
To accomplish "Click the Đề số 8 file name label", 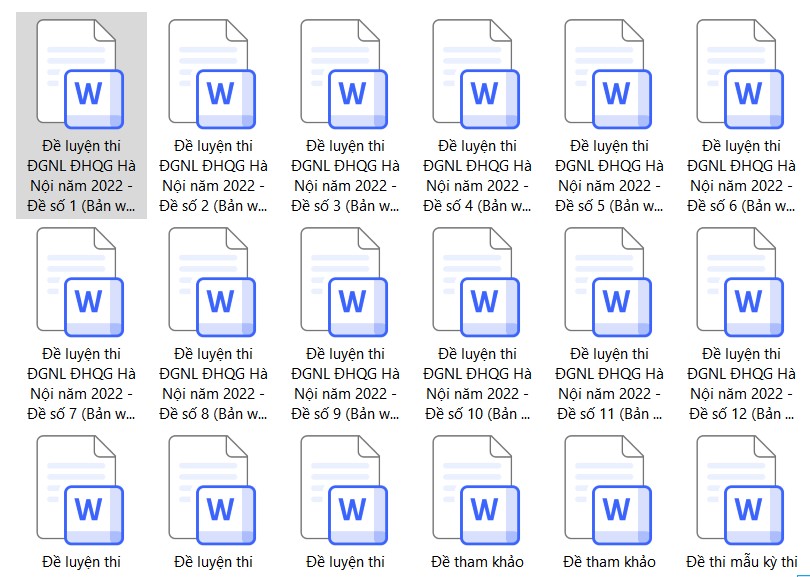I will coord(213,384).
